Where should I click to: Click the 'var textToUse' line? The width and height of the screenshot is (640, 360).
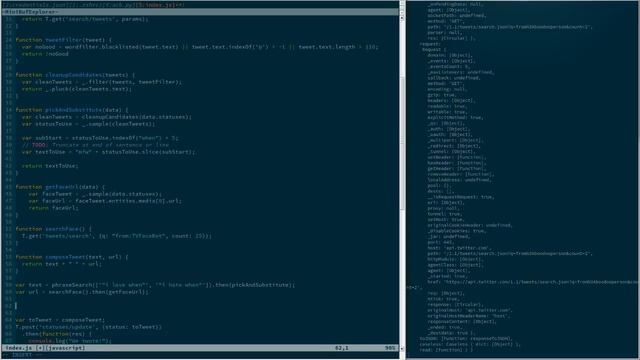(x=109, y=152)
